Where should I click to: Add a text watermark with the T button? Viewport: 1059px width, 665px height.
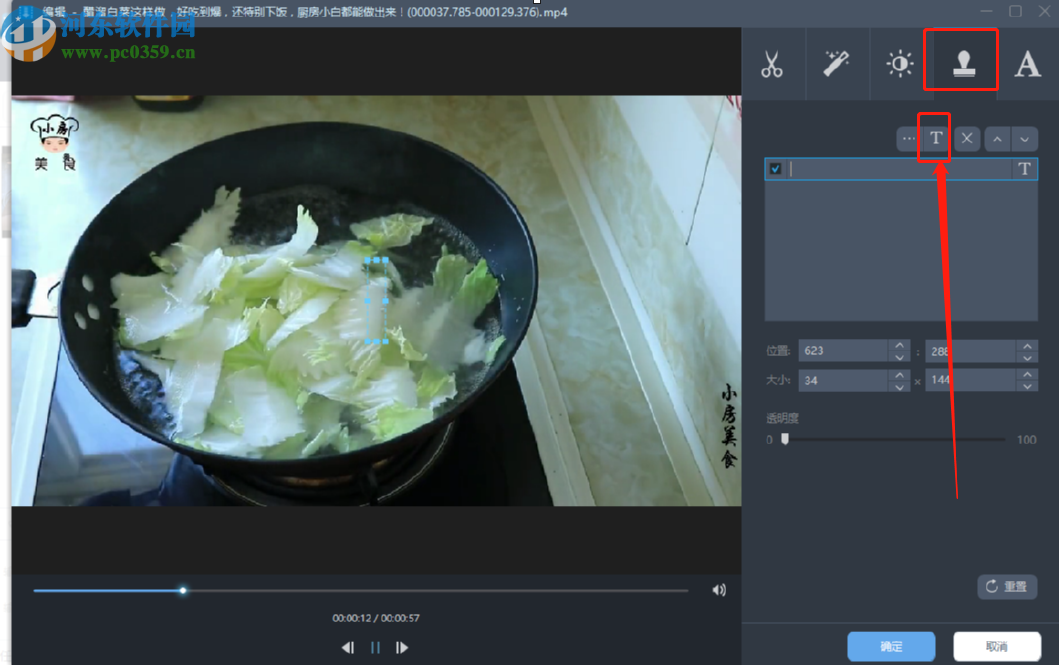tap(936, 139)
